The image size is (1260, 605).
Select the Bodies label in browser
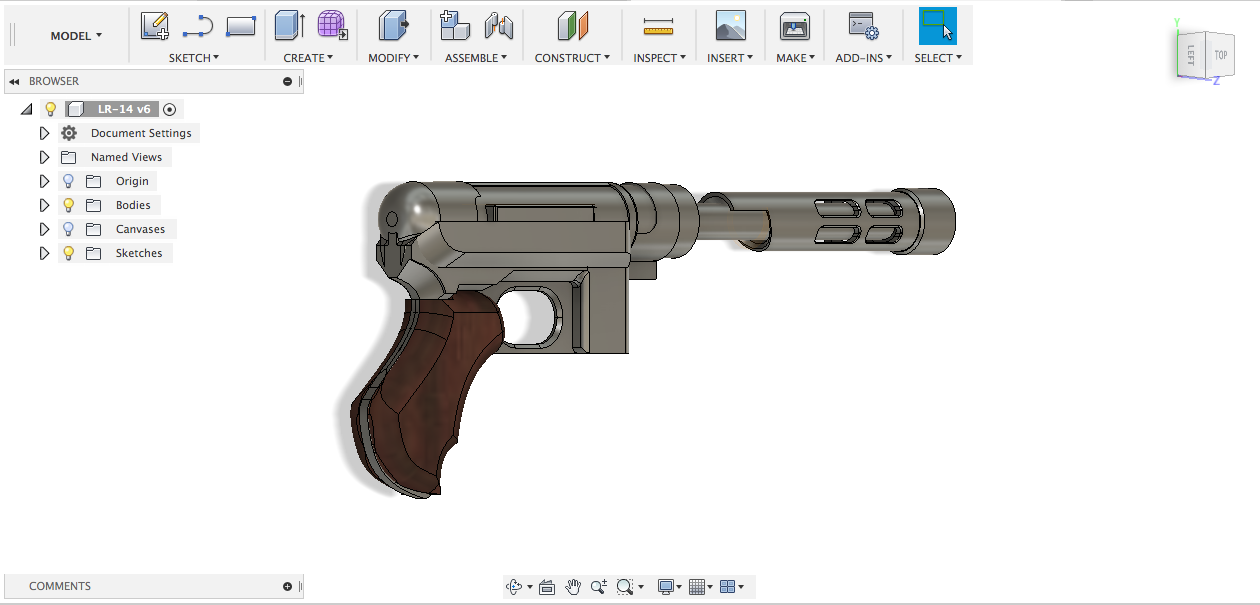click(133, 205)
